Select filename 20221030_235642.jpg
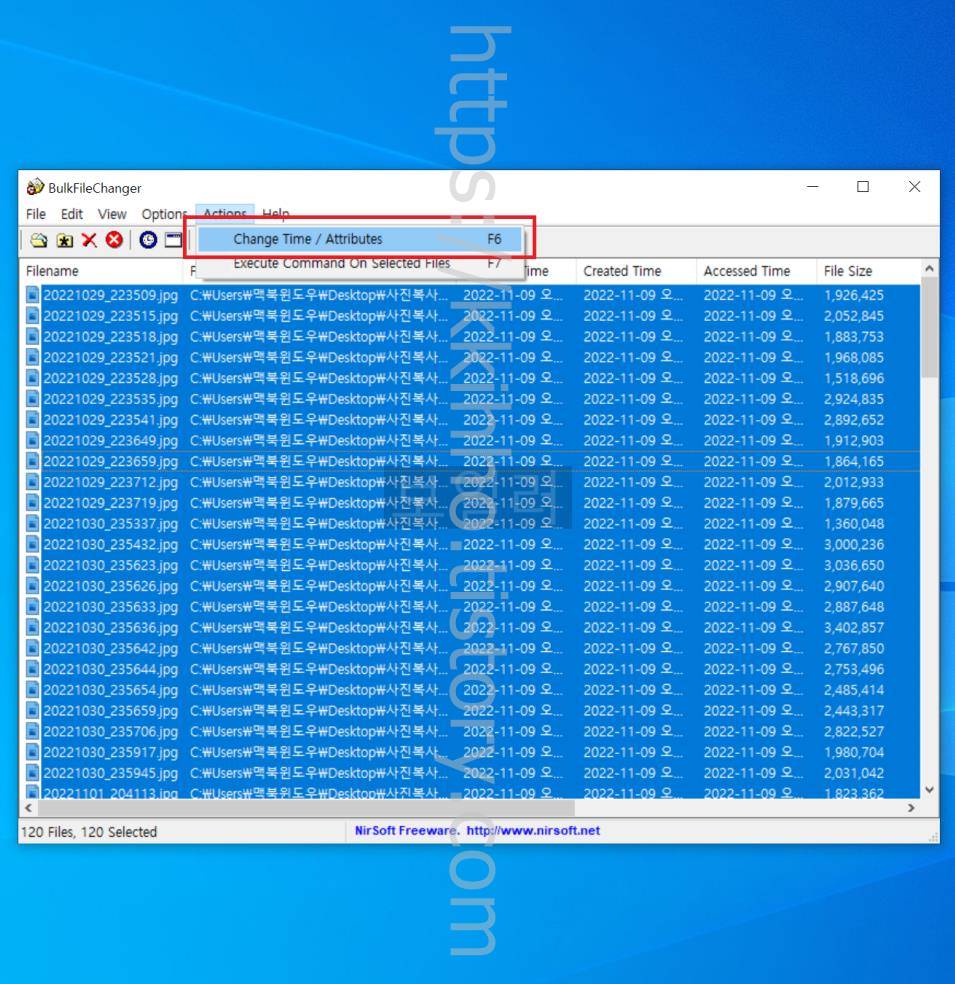955x984 pixels. [x=110, y=648]
